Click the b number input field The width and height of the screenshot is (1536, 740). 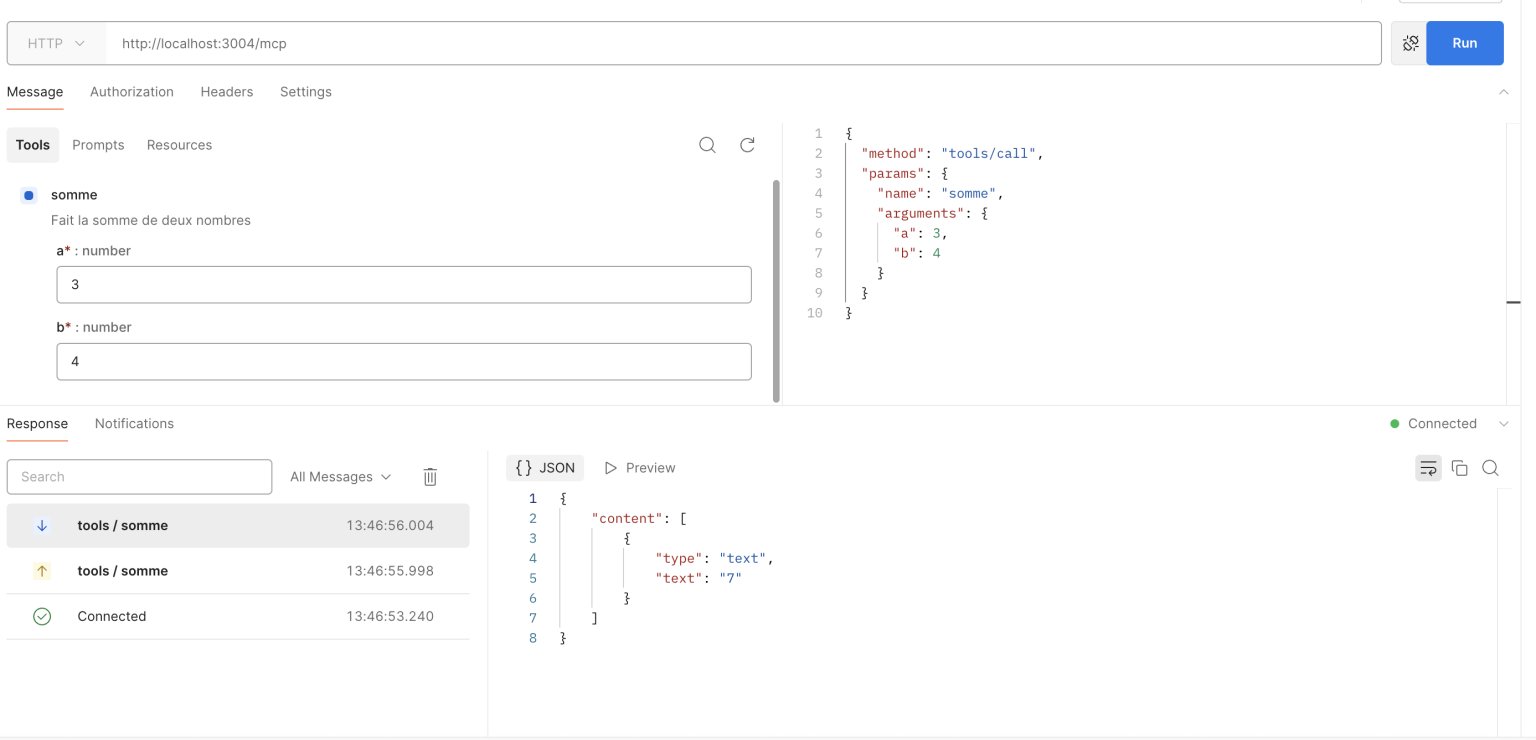404,361
